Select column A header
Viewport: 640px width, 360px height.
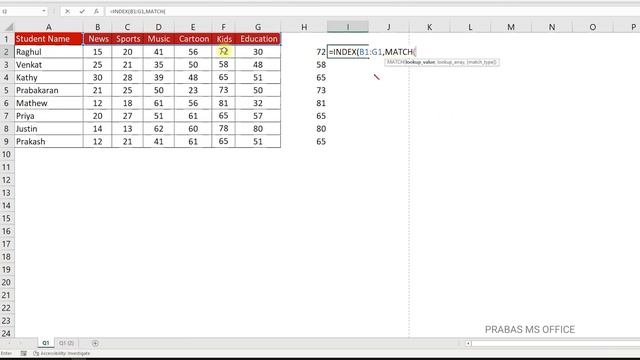pyautogui.click(x=49, y=27)
